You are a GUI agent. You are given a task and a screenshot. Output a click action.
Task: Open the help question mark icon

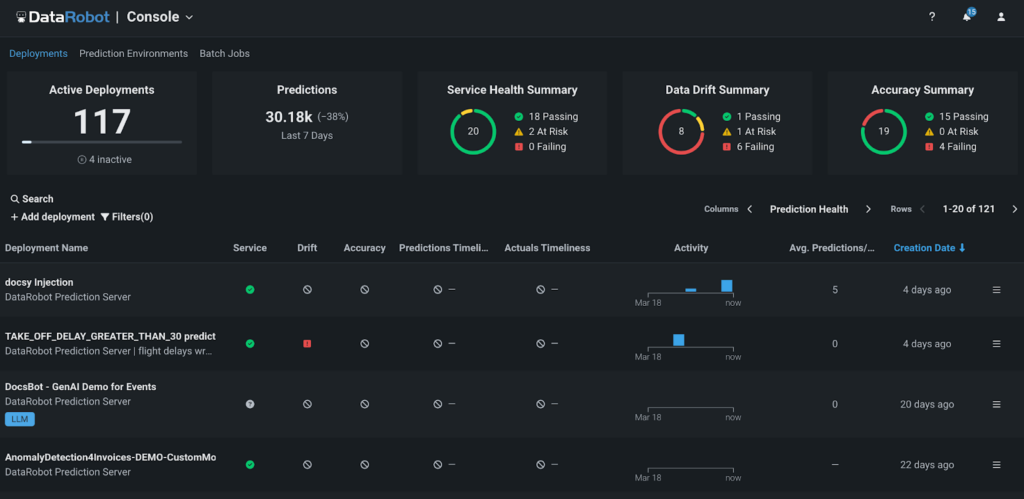[932, 17]
